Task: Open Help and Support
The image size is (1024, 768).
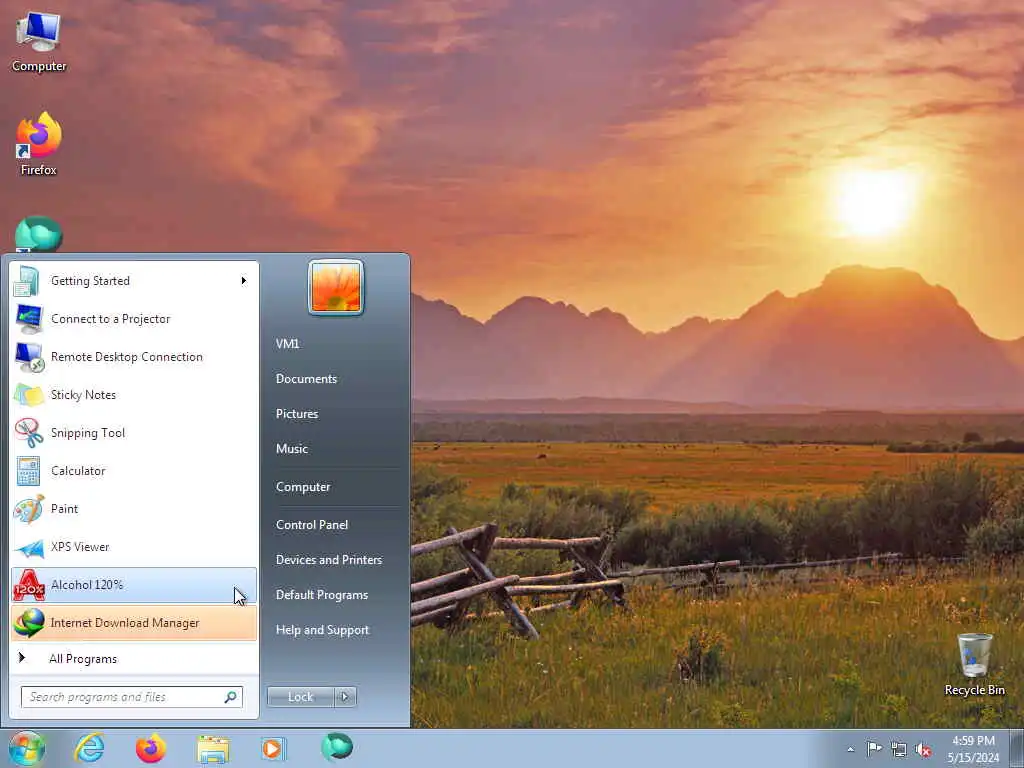Action: click(322, 630)
